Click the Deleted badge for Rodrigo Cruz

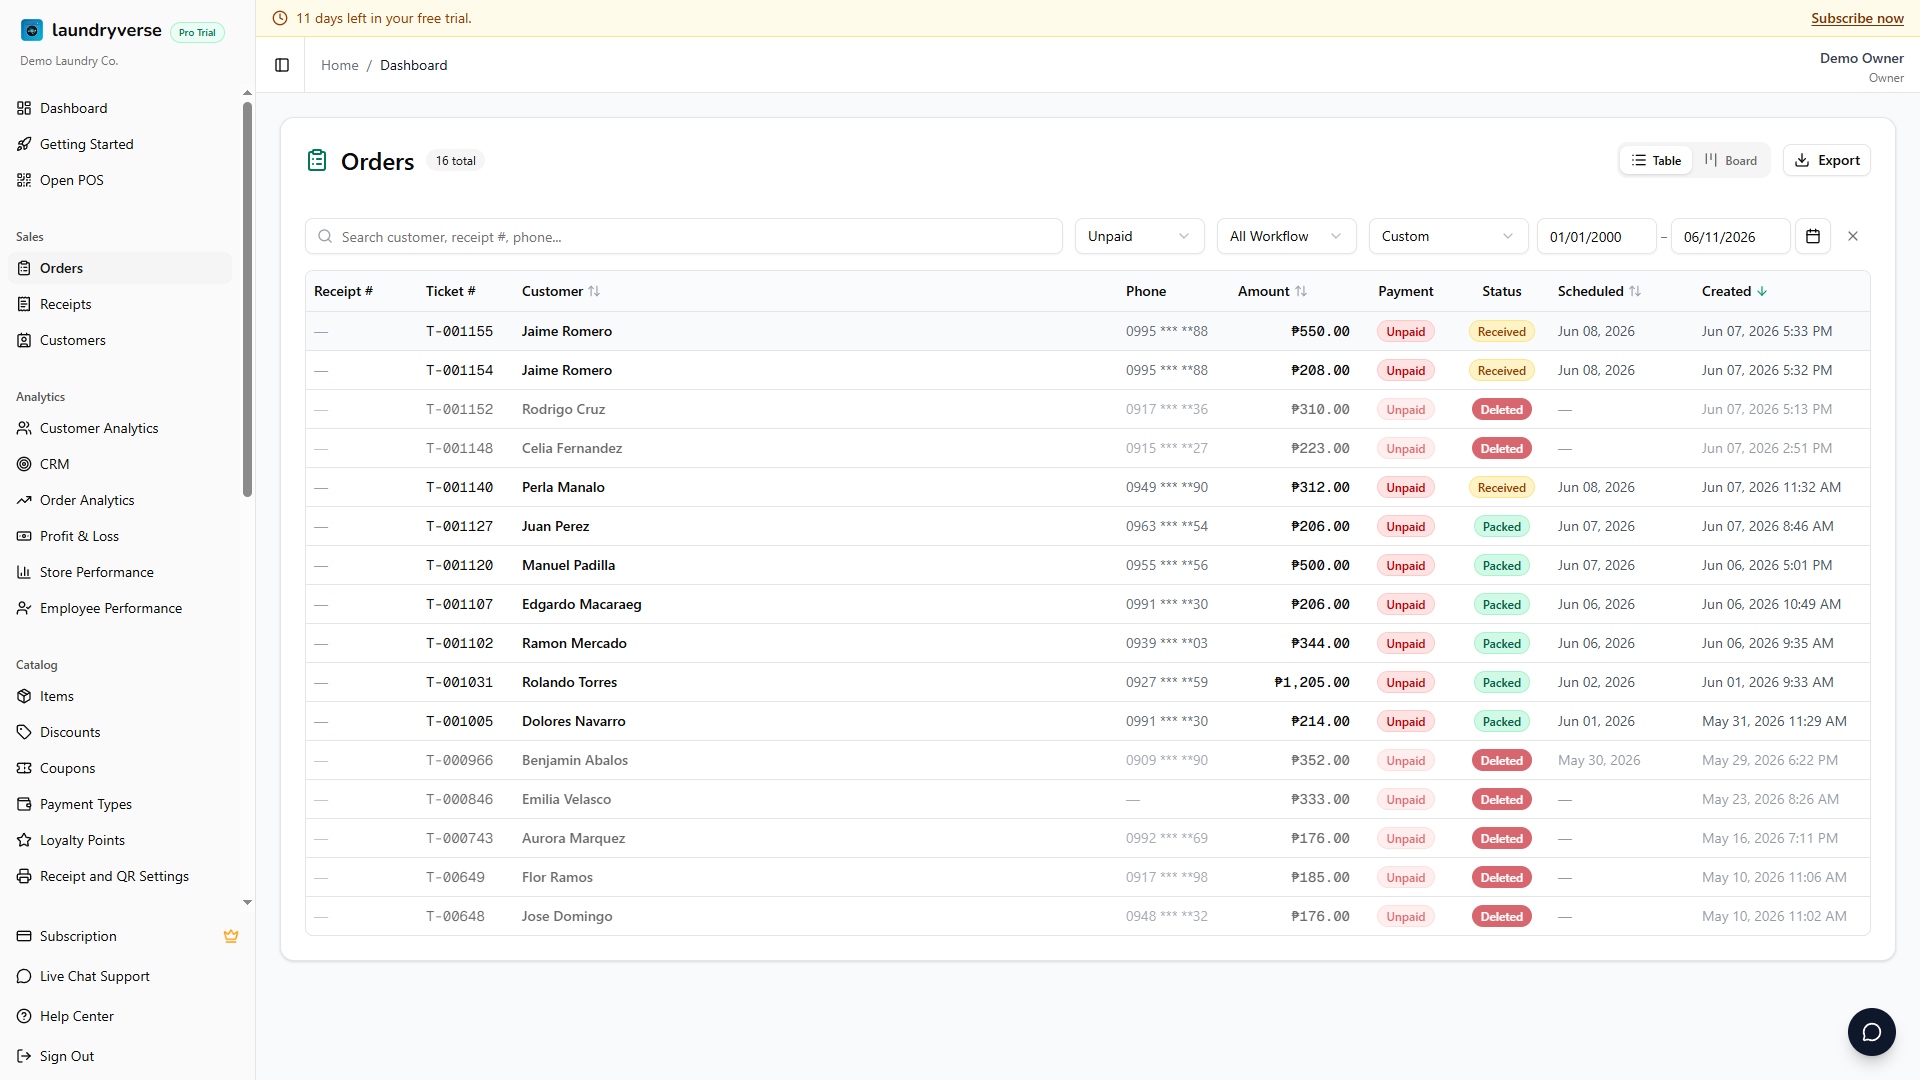pos(1501,409)
